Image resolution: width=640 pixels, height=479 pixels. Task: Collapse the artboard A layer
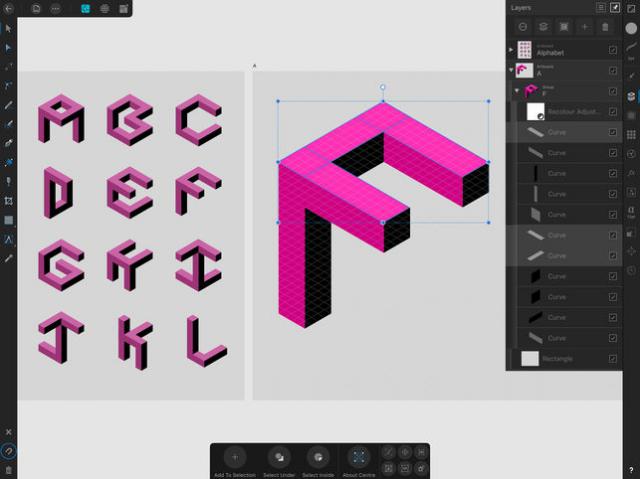click(511, 70)
